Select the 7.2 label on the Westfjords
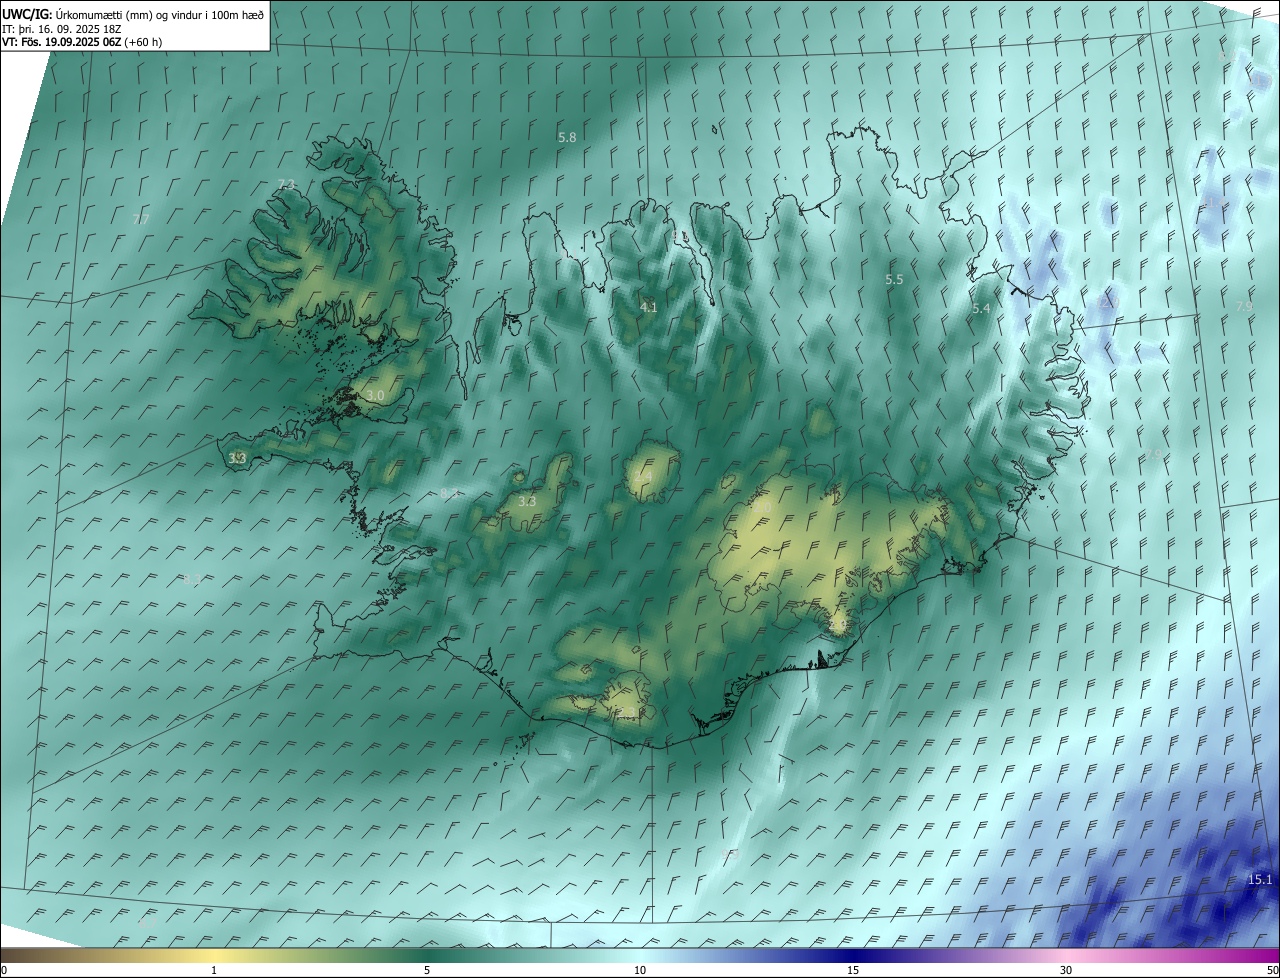The image size is (1280, 978). pyautogui.click(x=286, y=184)
